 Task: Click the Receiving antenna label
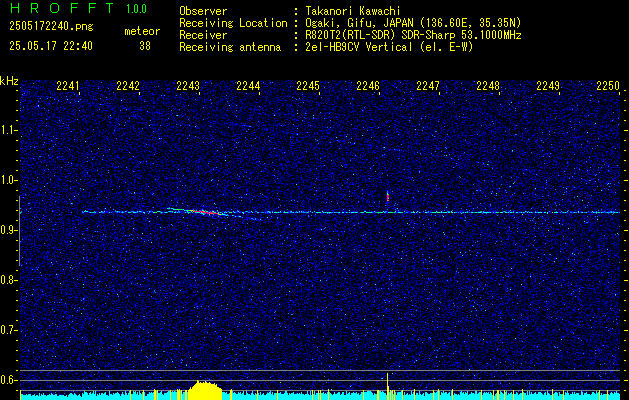pyautogui.click(x=230, y=47)
